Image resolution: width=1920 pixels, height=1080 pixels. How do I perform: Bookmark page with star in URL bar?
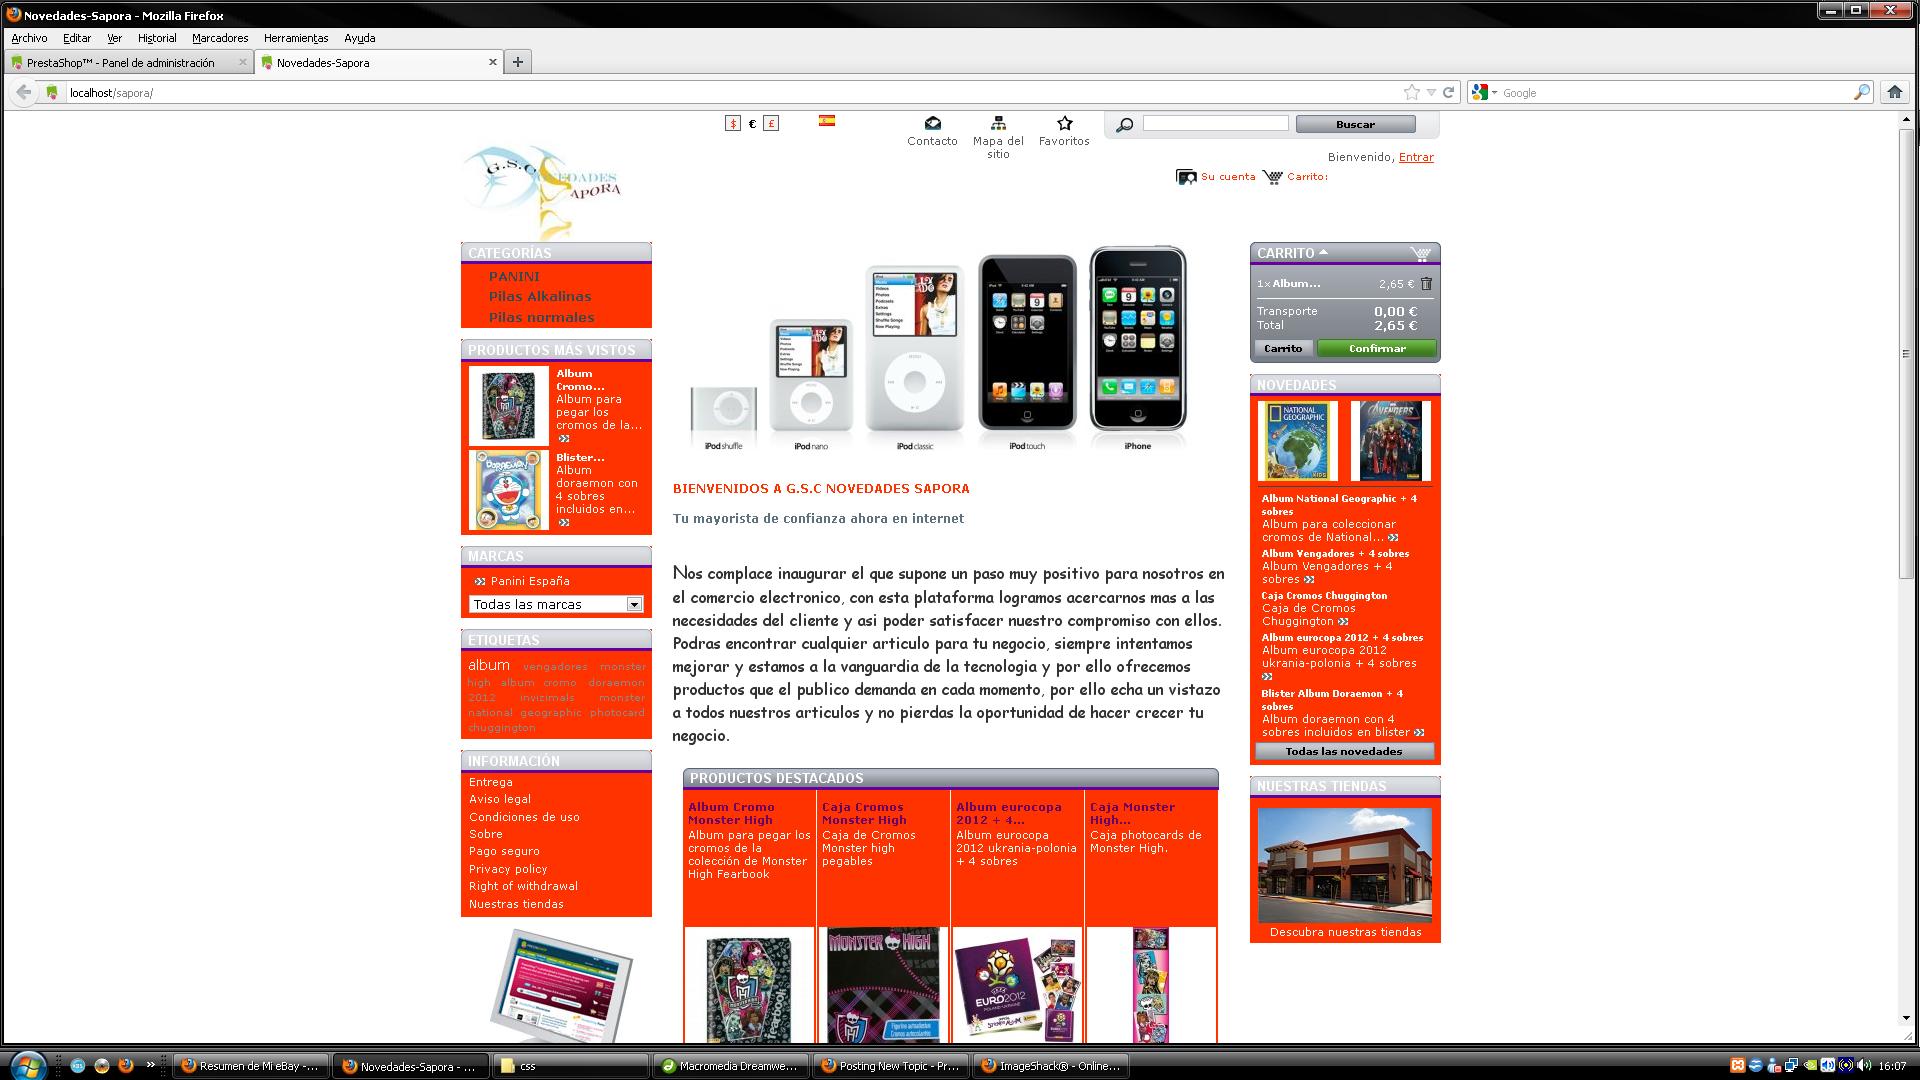(1411, 92)
